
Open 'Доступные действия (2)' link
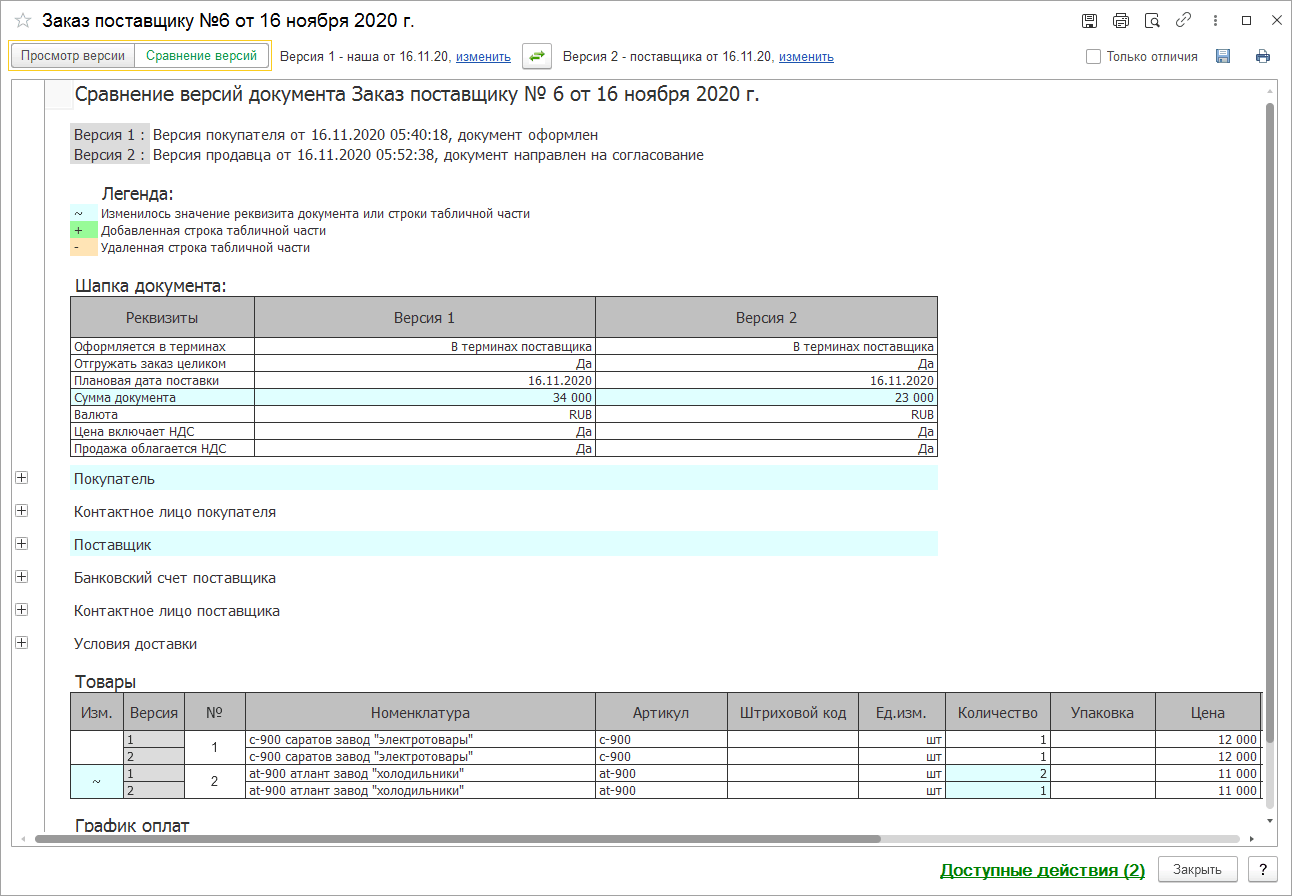(x=1042, y=870)
